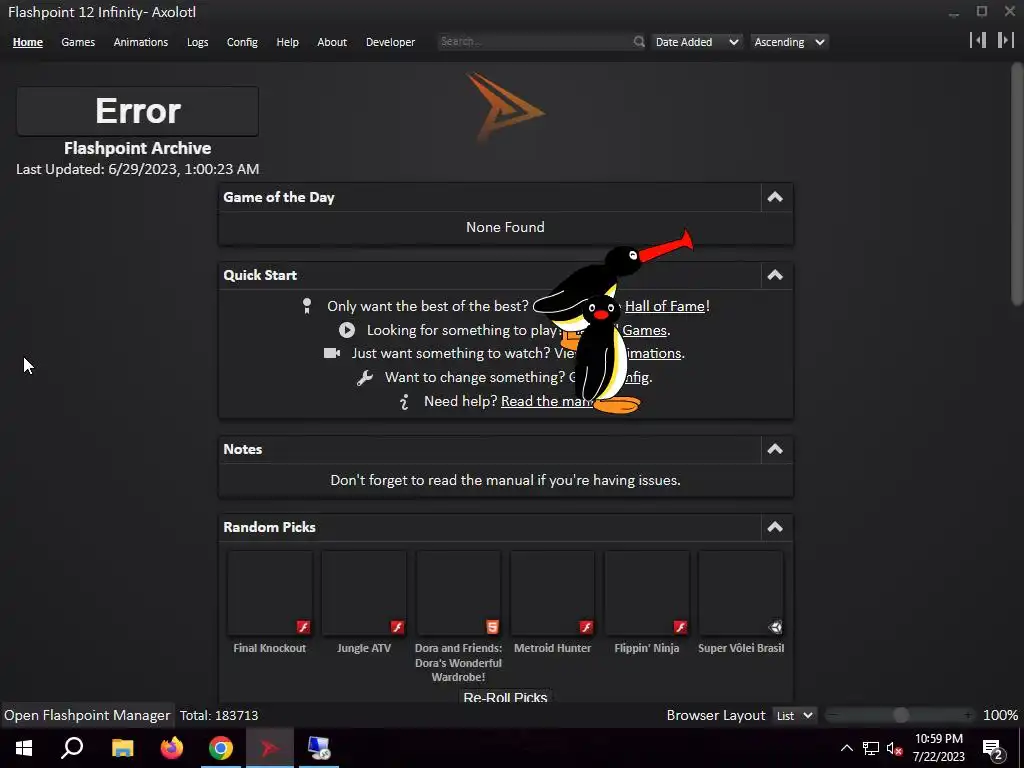Open the Windows Start menu

coord(24,748)
